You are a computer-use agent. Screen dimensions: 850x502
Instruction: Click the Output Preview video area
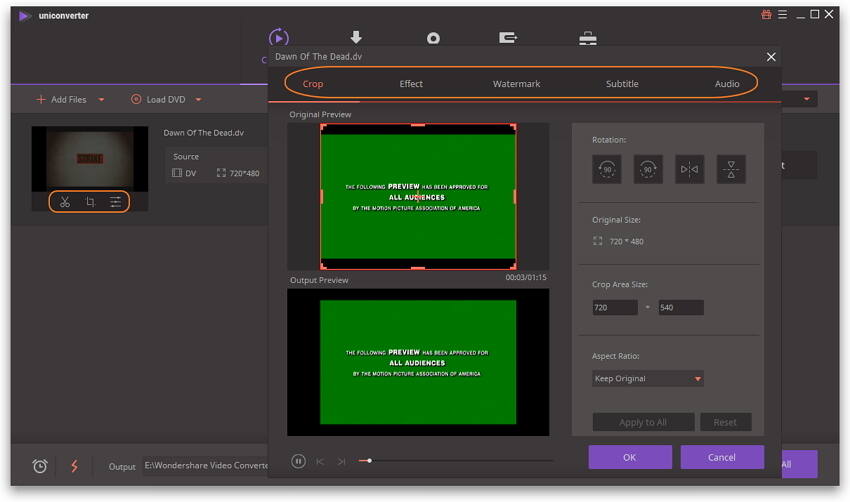(418, 362)
